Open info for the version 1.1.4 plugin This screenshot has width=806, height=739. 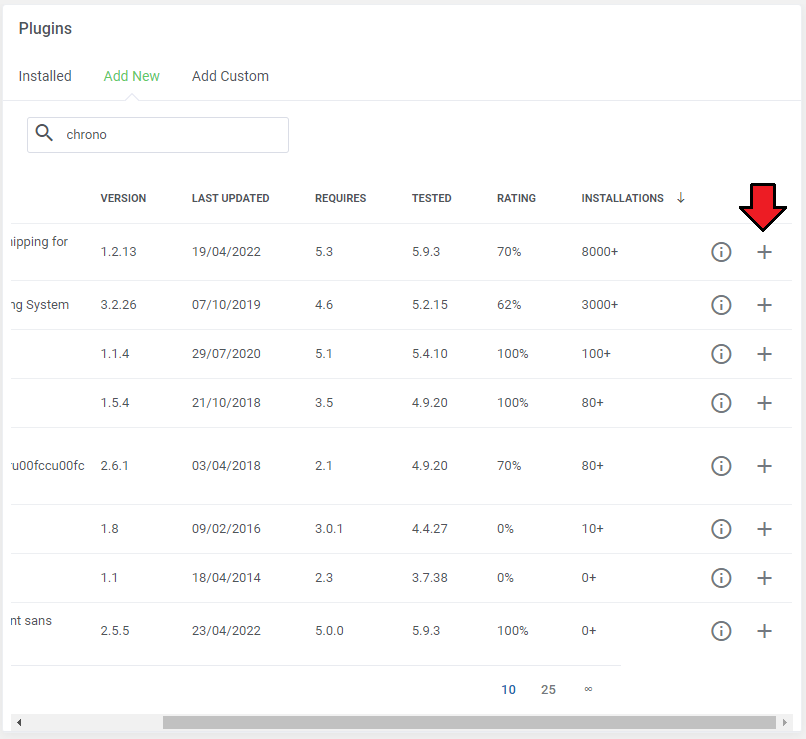721,354
